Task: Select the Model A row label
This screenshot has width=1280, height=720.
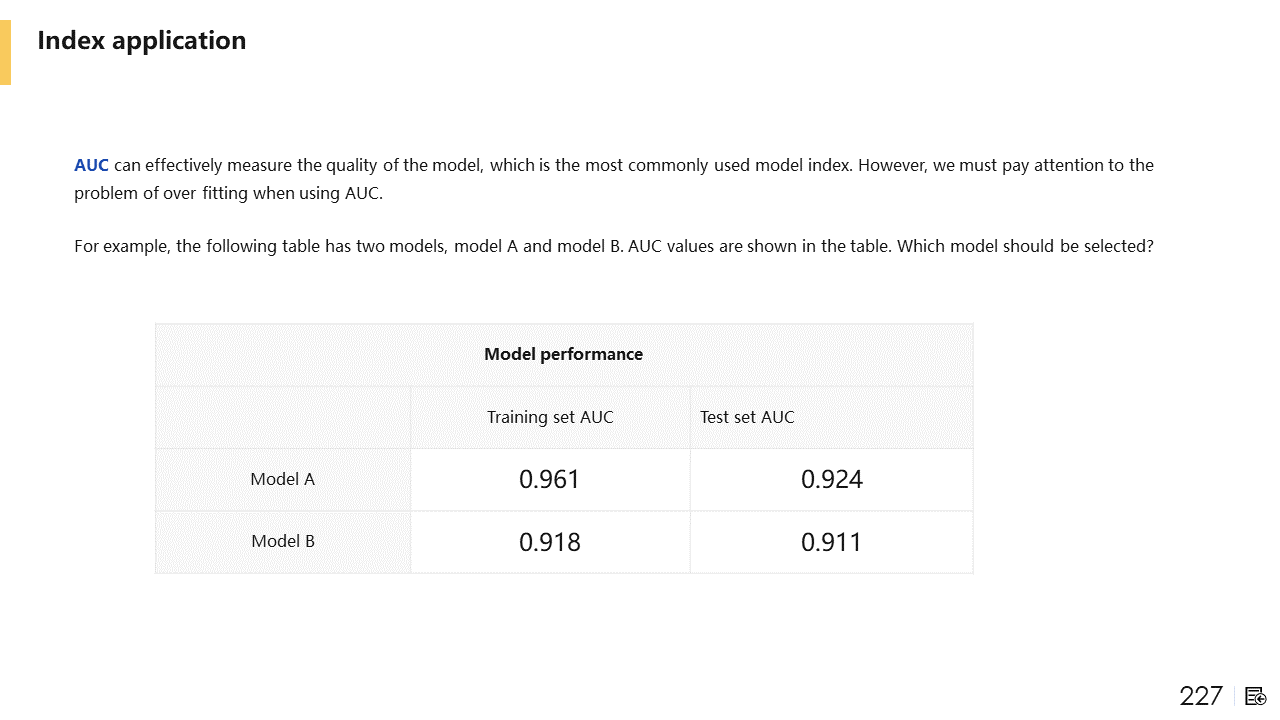Action: tap(282, 479)
